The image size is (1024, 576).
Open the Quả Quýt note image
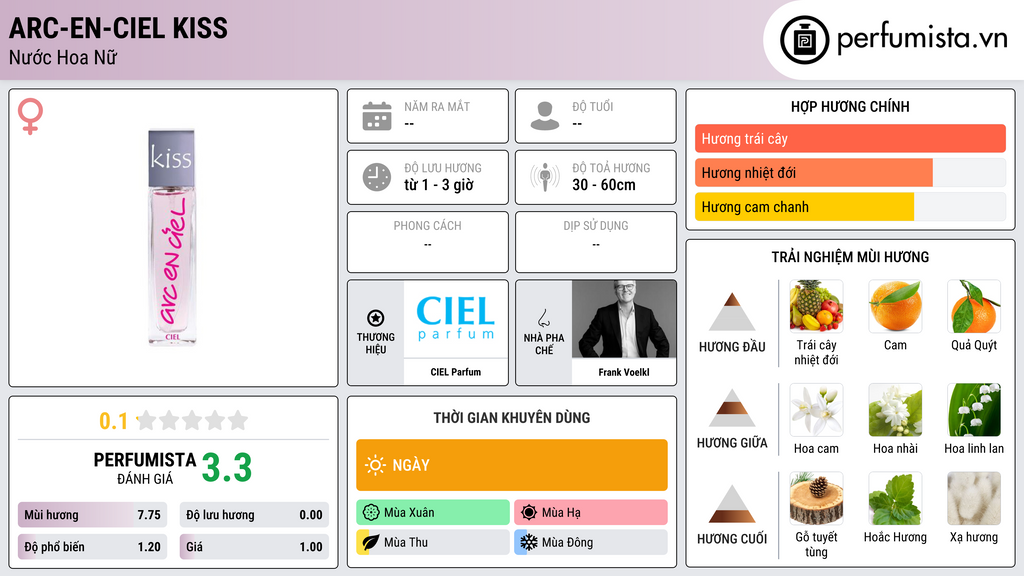974,306
